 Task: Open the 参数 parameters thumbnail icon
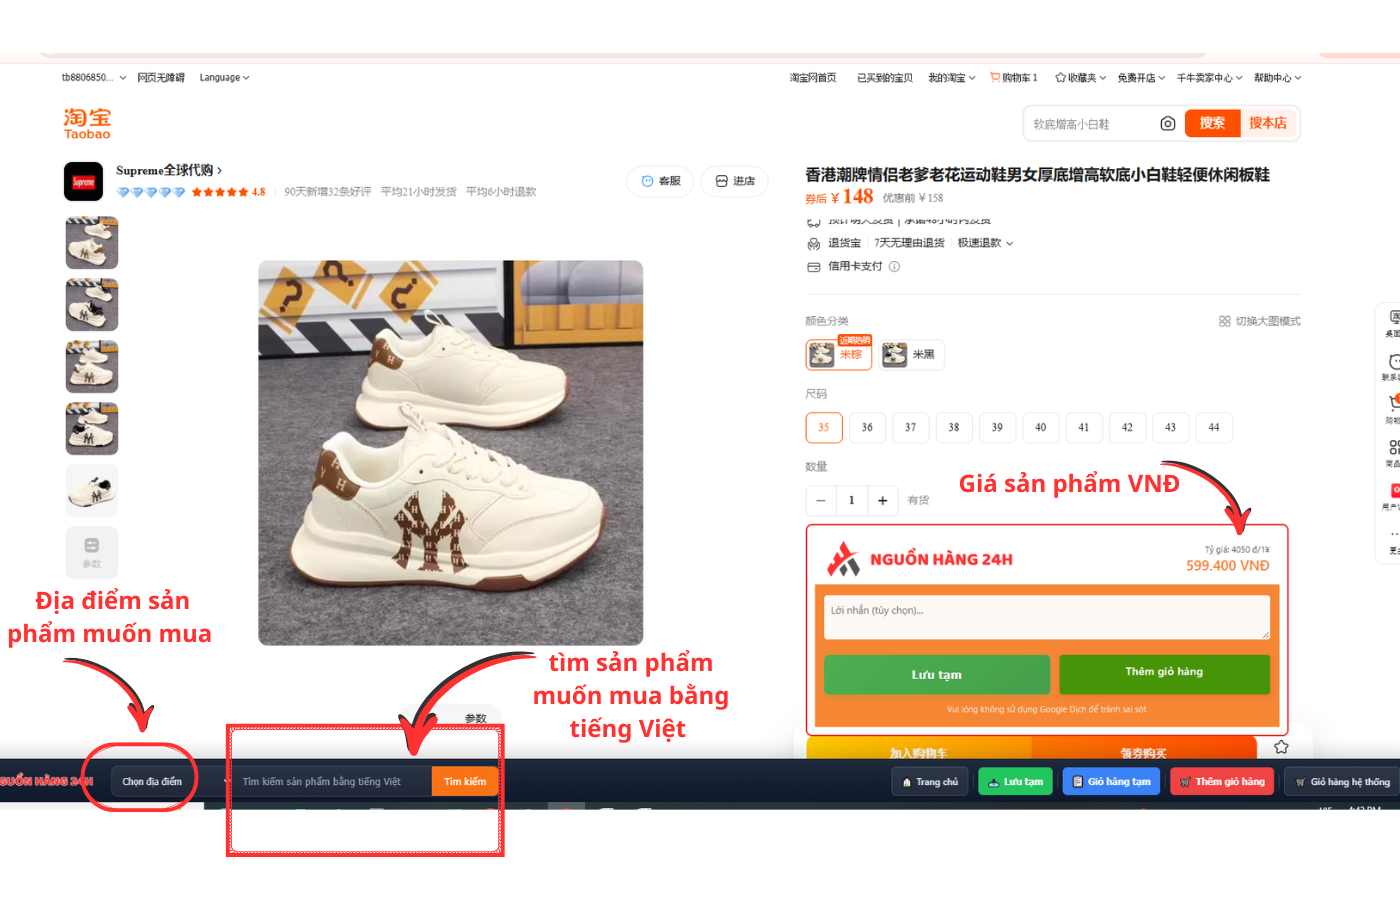click(92, 551)
